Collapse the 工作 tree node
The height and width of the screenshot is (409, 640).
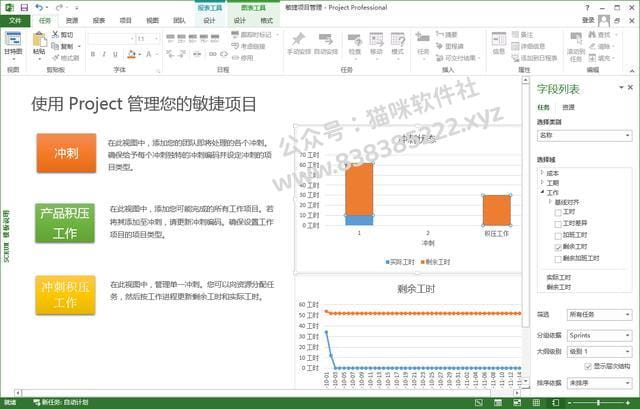pyautogui.click(x=542, y=192)
